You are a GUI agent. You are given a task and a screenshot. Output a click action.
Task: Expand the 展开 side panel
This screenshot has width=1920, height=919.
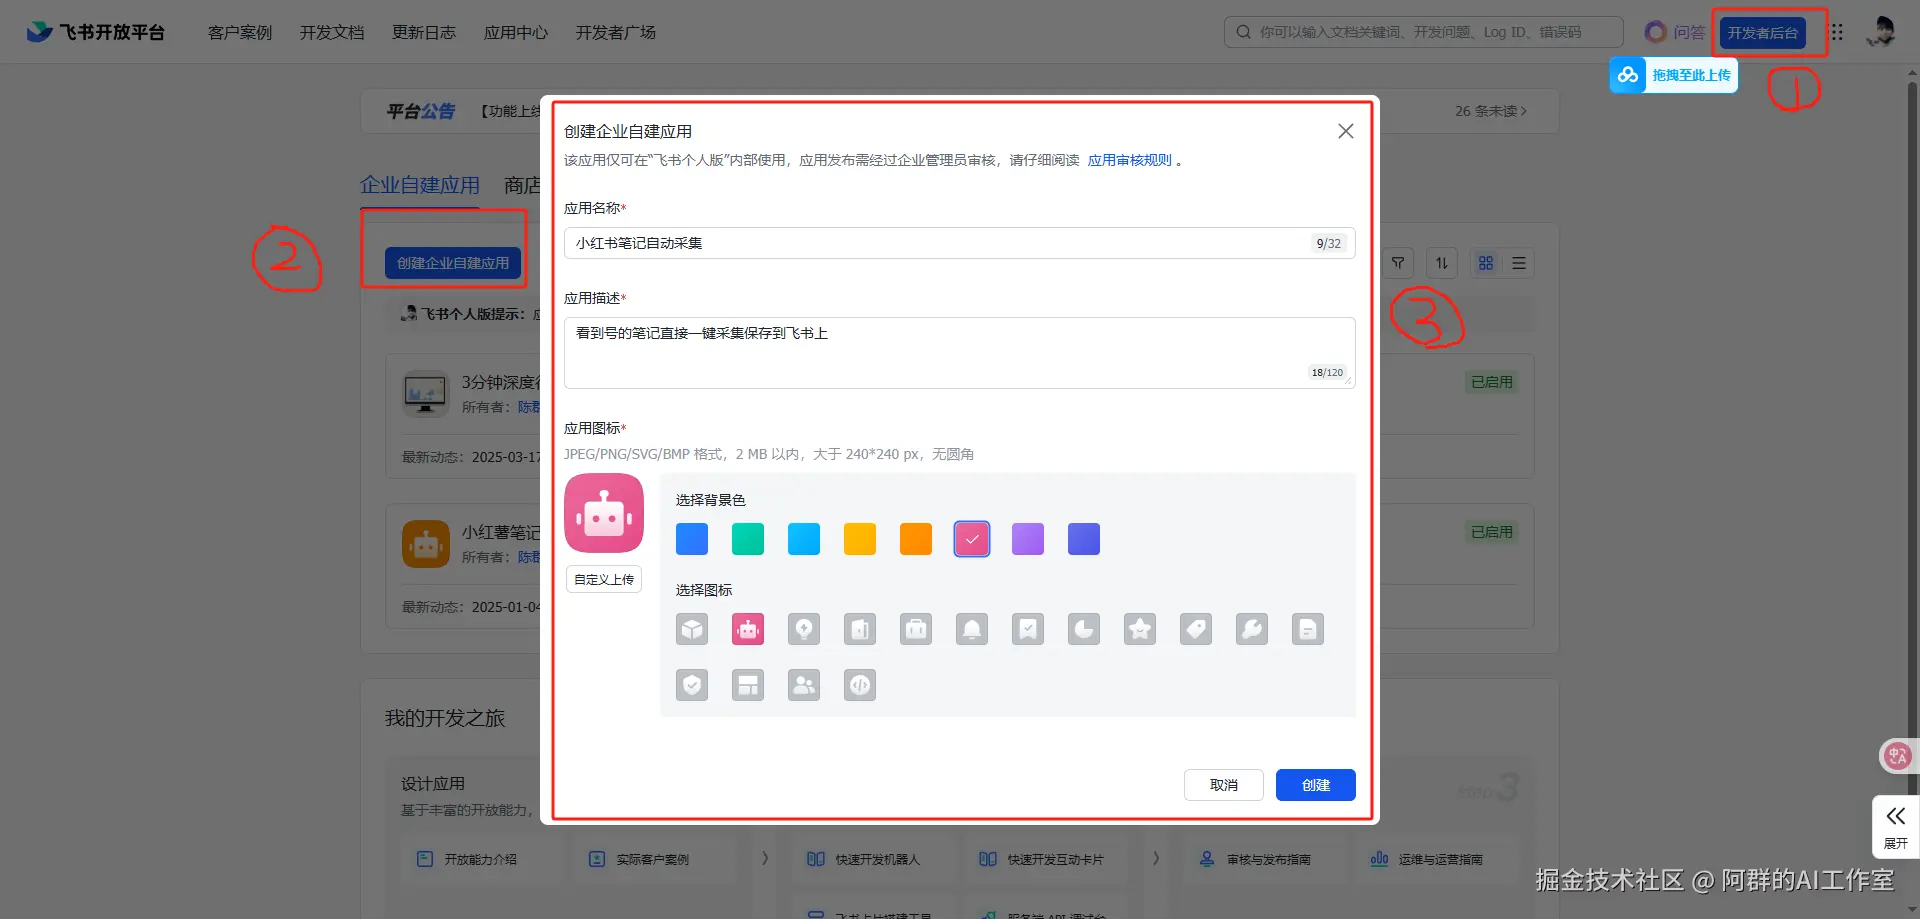click(1895, 826)
